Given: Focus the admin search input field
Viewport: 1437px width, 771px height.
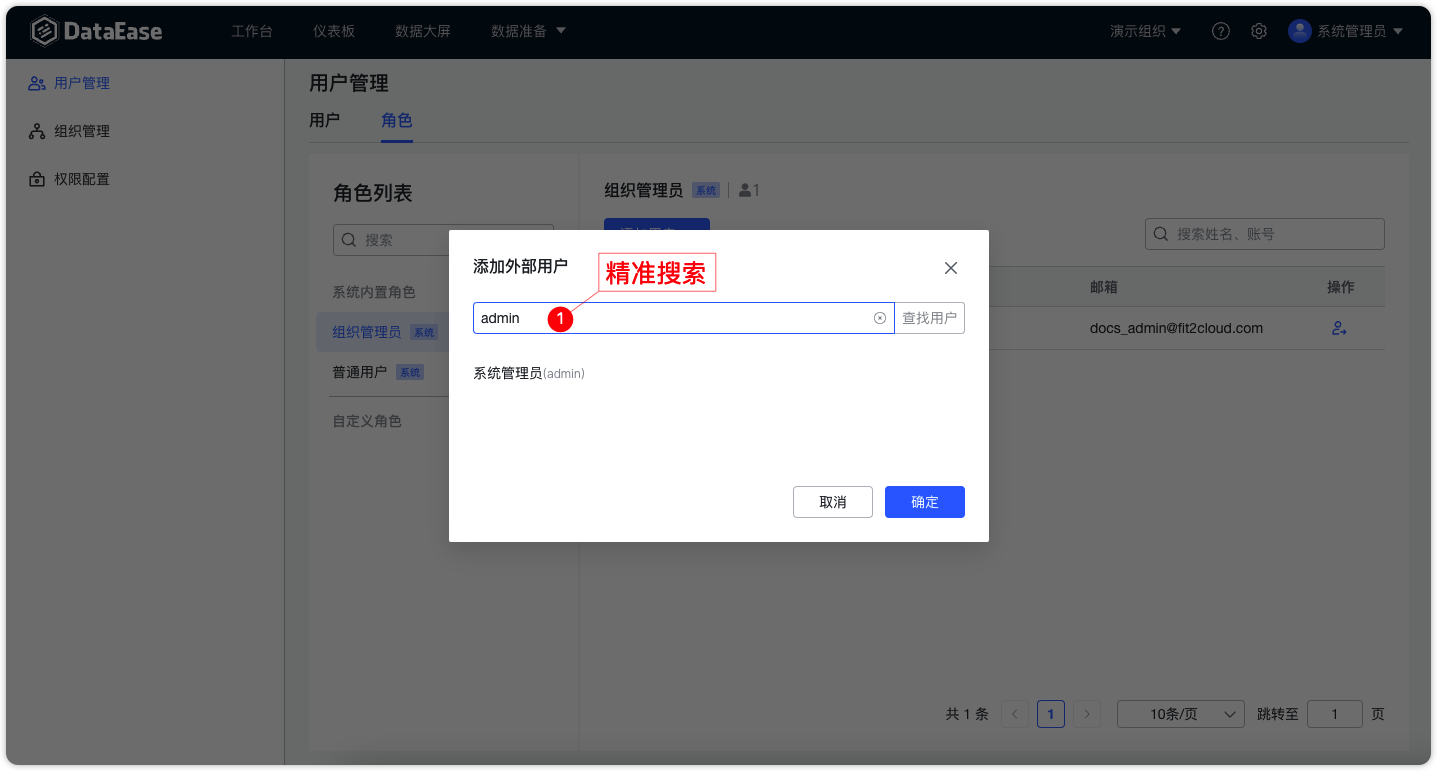Looking at the screenshot, I should (x=684, y=318).
